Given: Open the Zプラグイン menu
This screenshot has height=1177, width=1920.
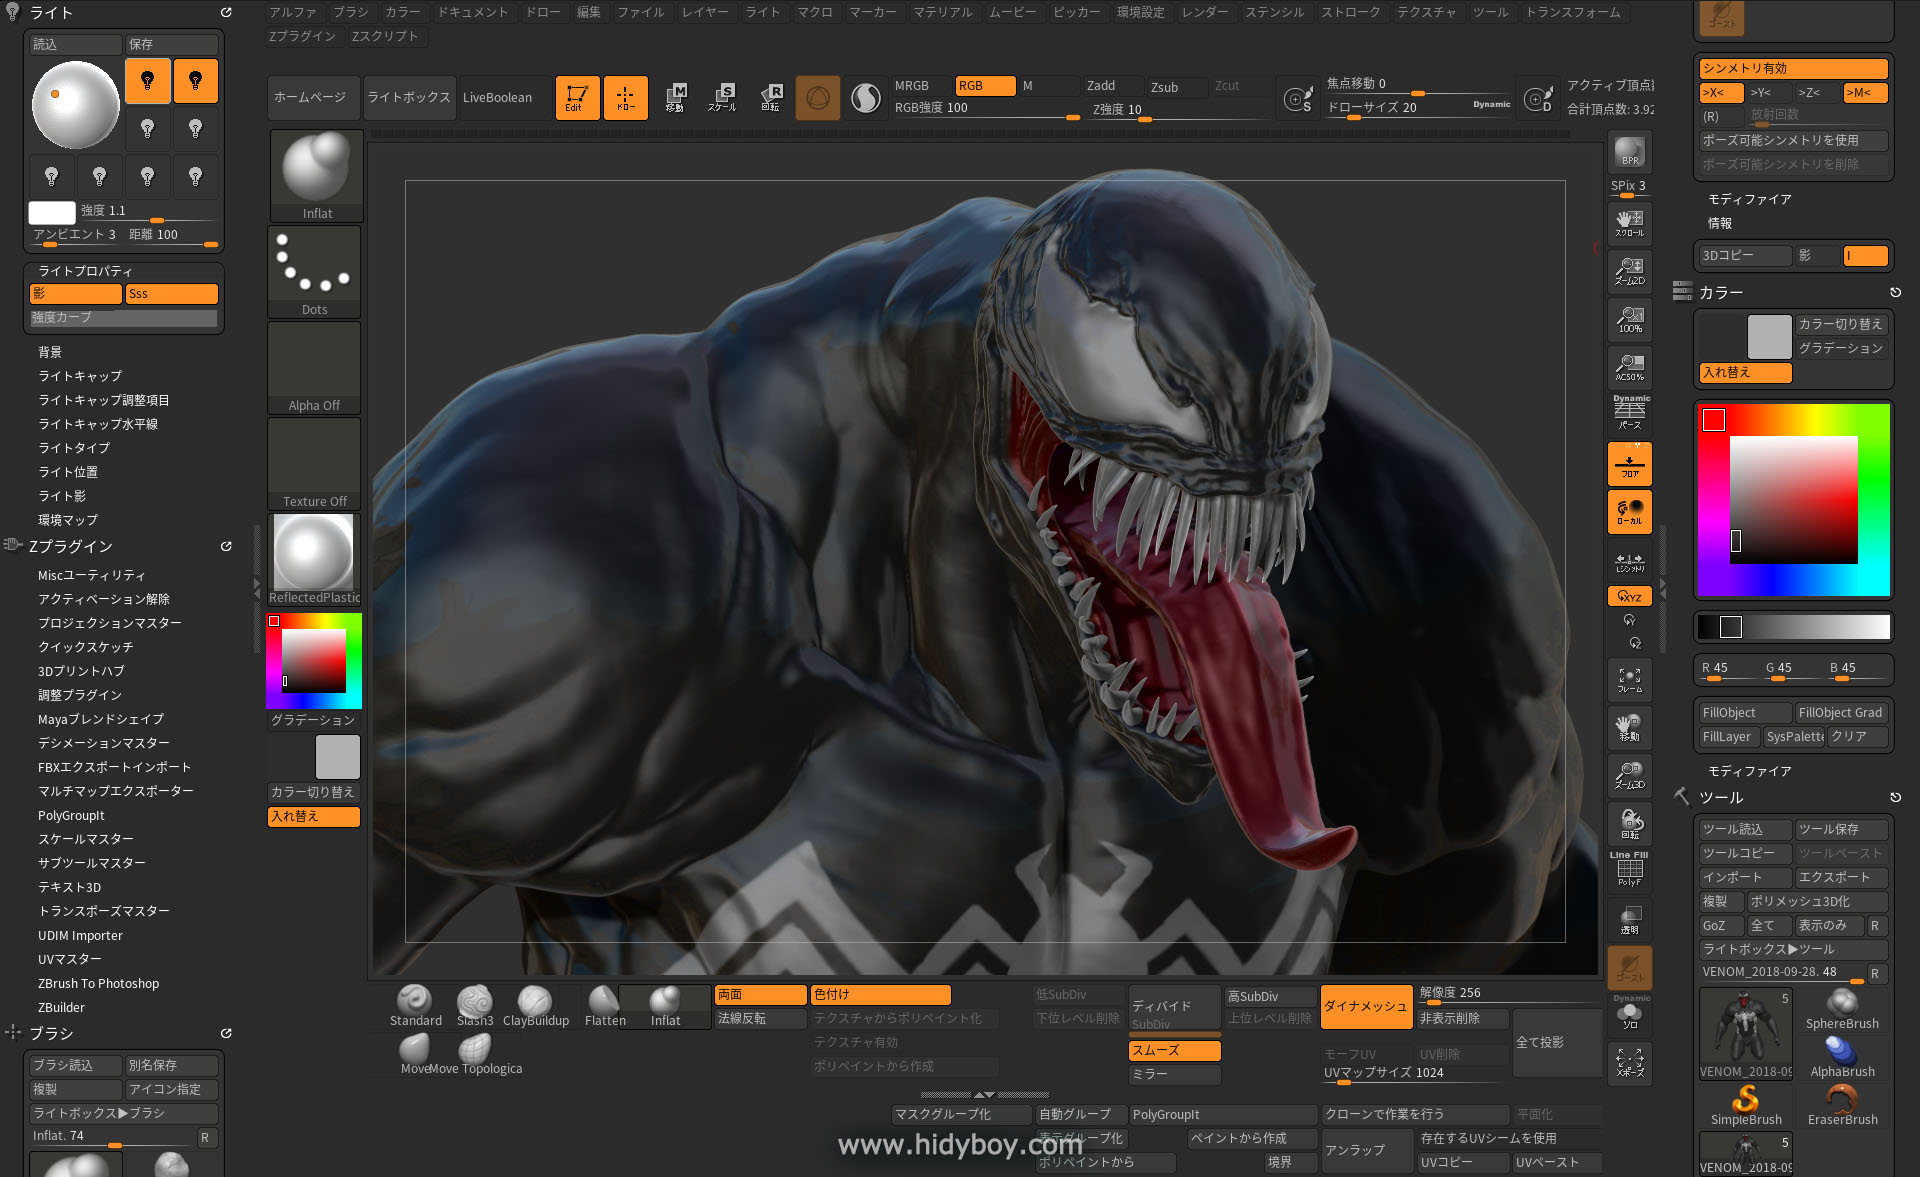Looking at the screenshot, I should [302, 36].
